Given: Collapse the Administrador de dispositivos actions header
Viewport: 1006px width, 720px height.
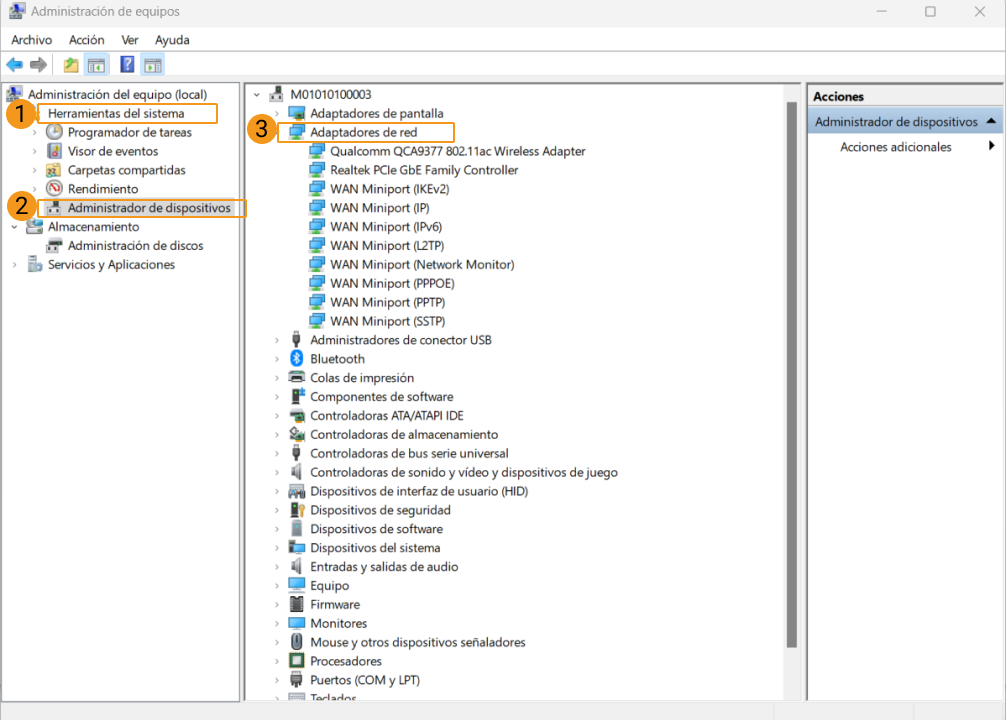Looking at the screenshot, I should coord(991,121).
